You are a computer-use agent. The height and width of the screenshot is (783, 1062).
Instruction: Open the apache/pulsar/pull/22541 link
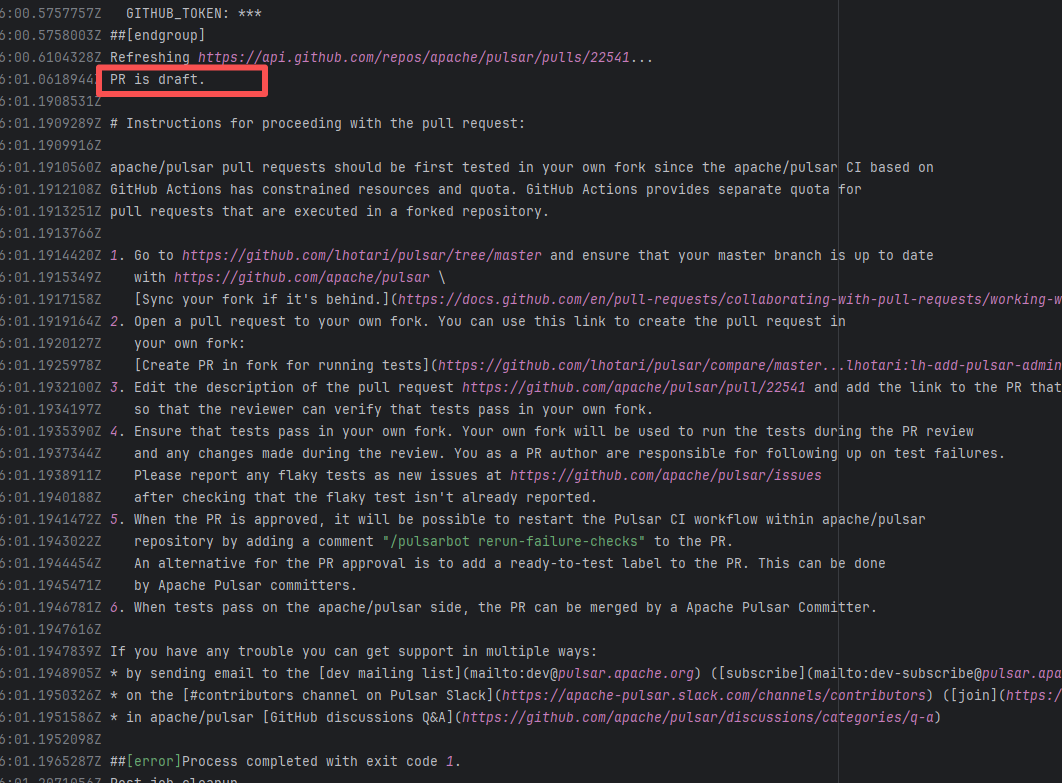636,387
